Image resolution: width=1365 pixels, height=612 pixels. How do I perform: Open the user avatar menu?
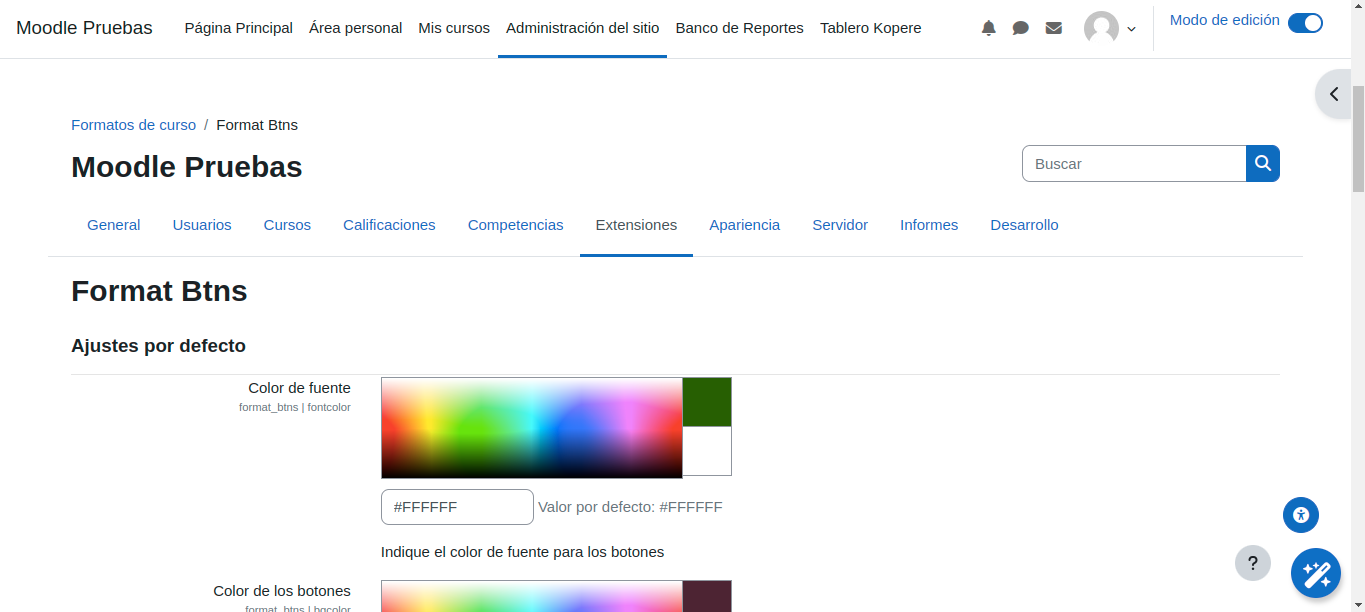pyautogui.click(x=1101, y=28)
